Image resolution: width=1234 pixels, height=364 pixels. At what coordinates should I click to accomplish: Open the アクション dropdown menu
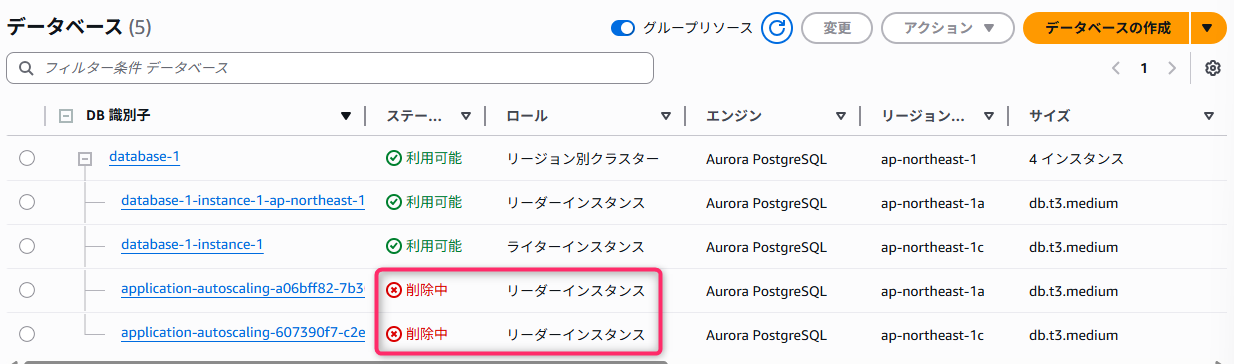[948, 28]
